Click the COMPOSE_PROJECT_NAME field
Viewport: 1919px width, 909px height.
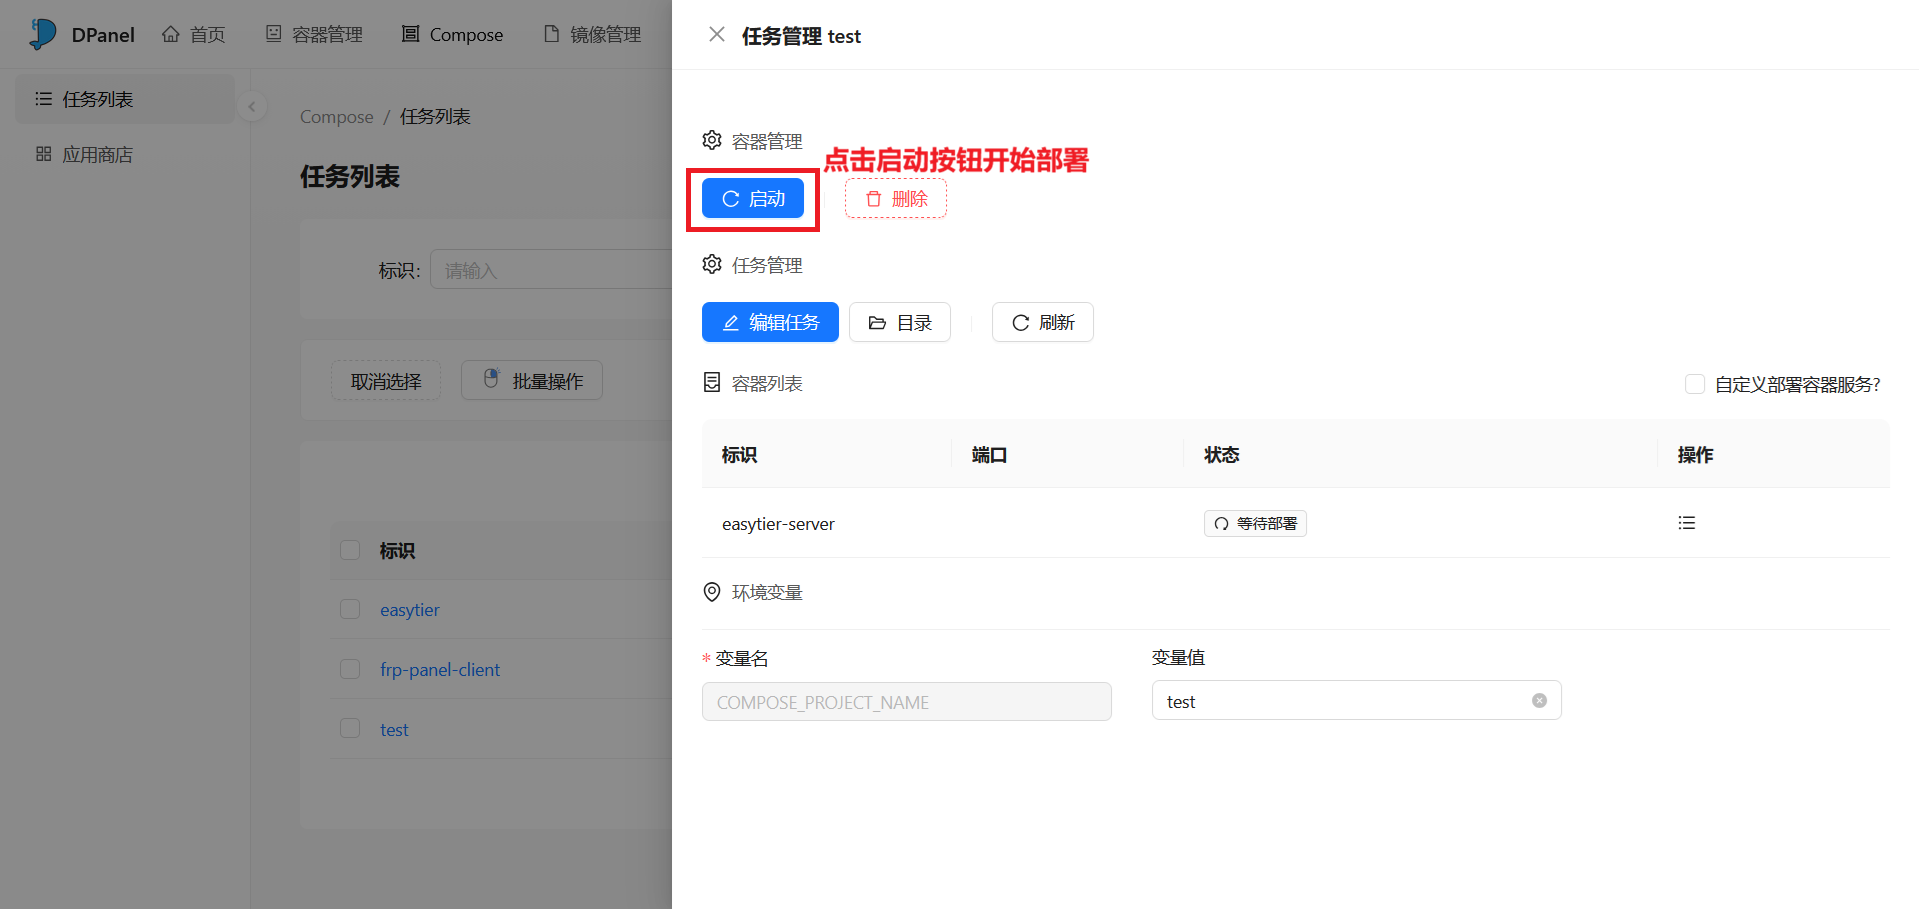click(907, 702)
